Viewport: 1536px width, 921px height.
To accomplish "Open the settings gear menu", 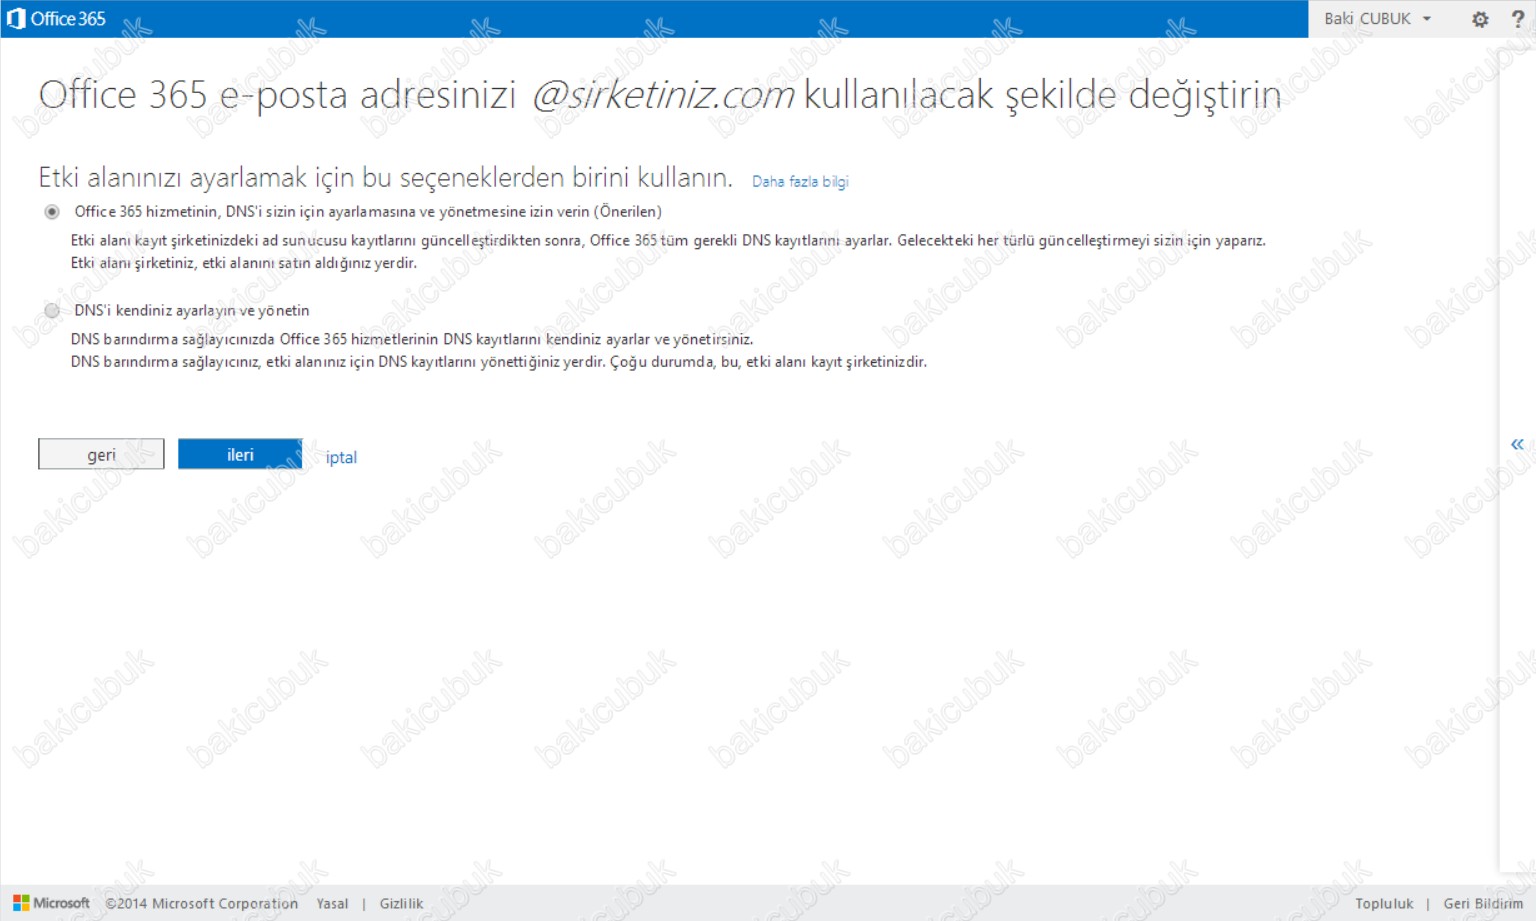I will coord(1480,19).
